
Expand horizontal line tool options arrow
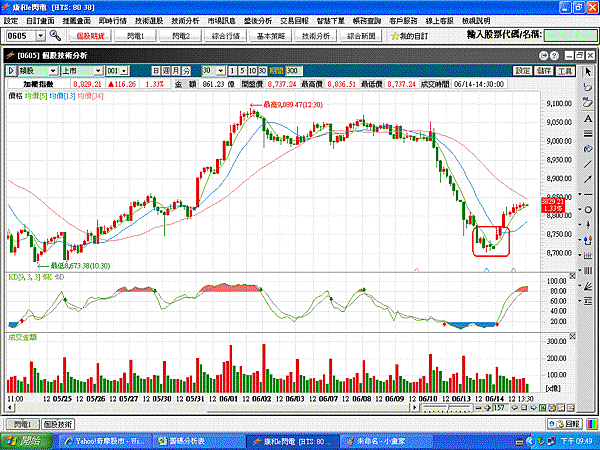pos(580,194)
